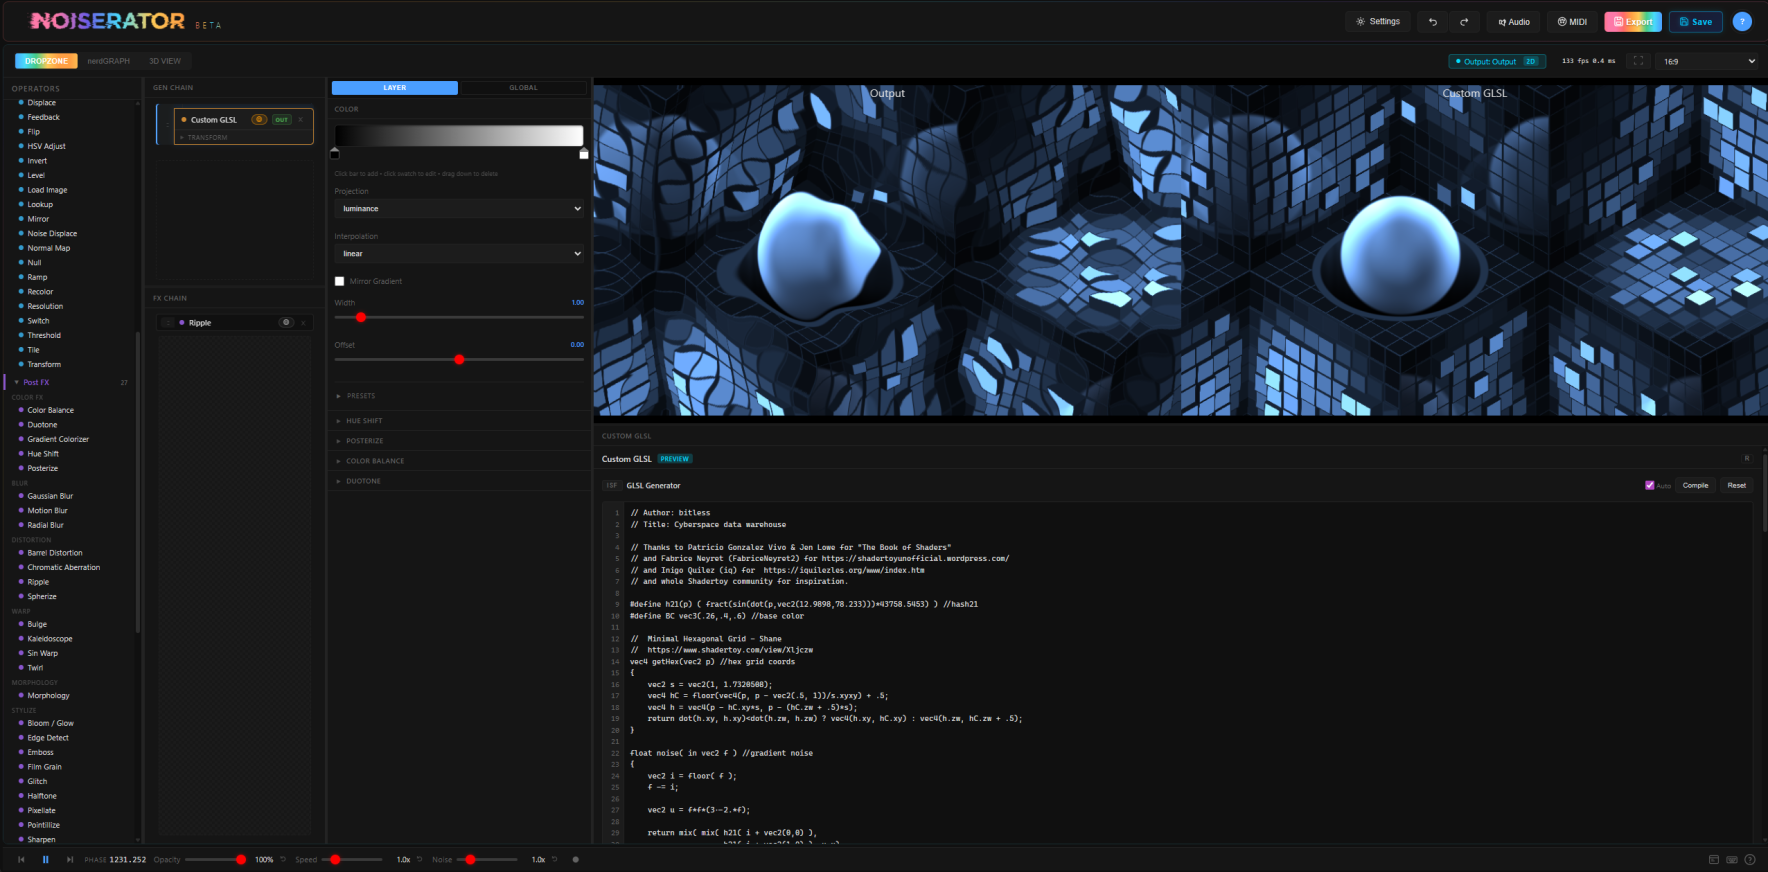1768x872 pixels.
Task: Click the white gradient stop swatch
Action: click(x=584, y=154)
